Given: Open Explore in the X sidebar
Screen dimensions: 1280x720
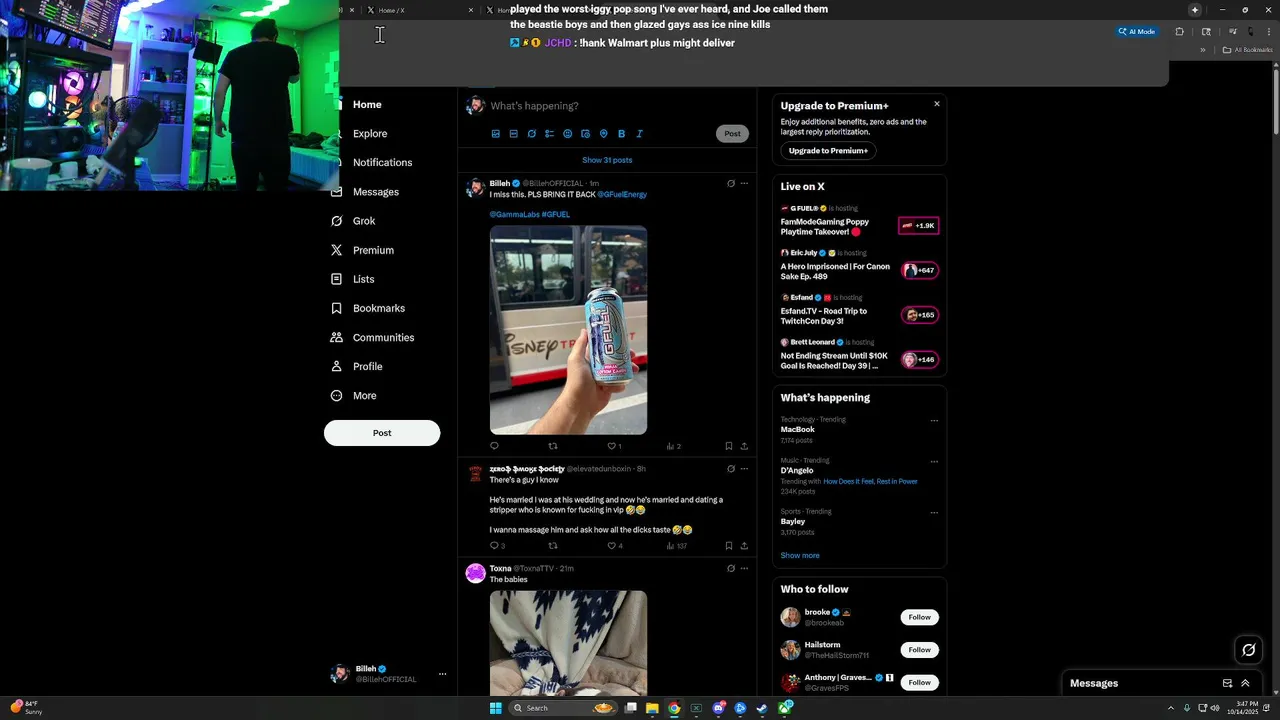Looking at the screenshot, I should (369, 134).
